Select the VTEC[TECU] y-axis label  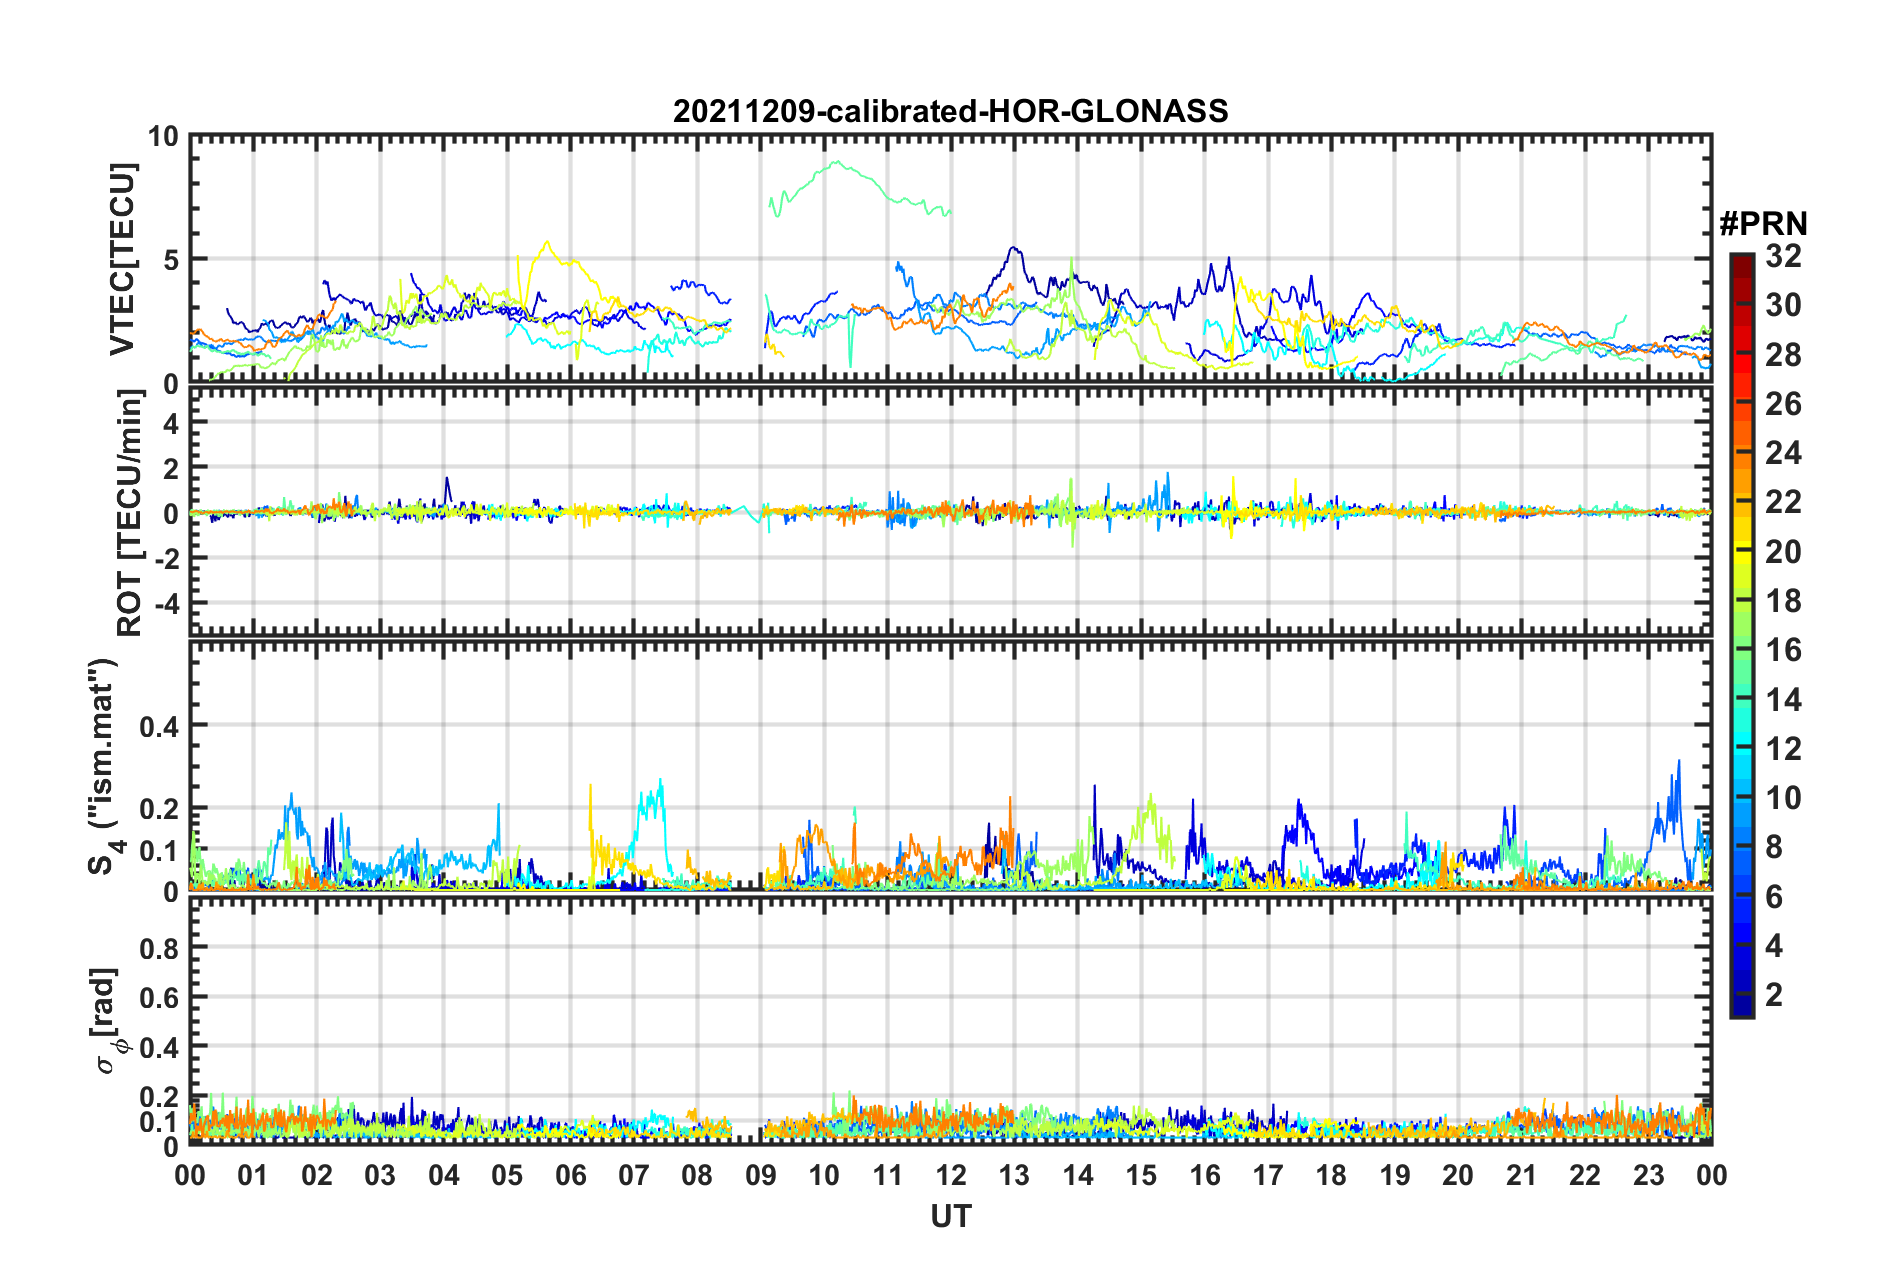(122, 259)
